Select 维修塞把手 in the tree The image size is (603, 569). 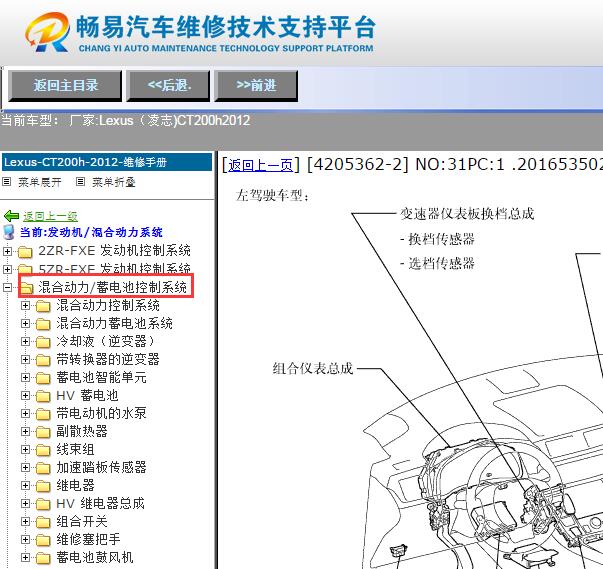88,539
